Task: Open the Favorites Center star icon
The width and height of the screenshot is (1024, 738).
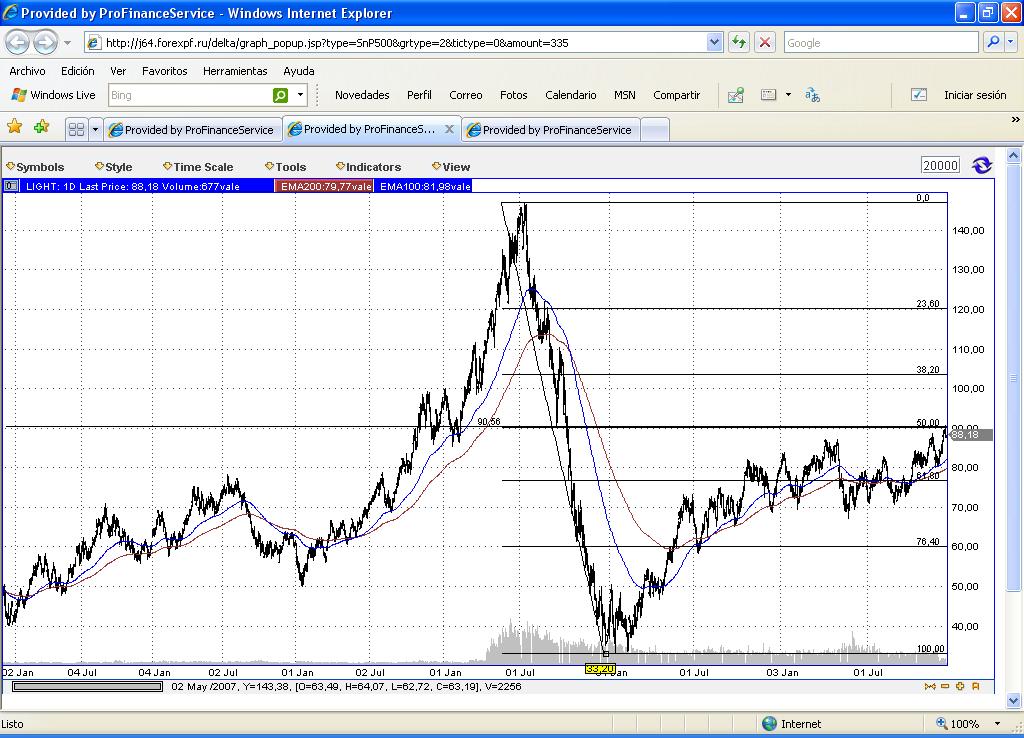Action: click(15, 127)
